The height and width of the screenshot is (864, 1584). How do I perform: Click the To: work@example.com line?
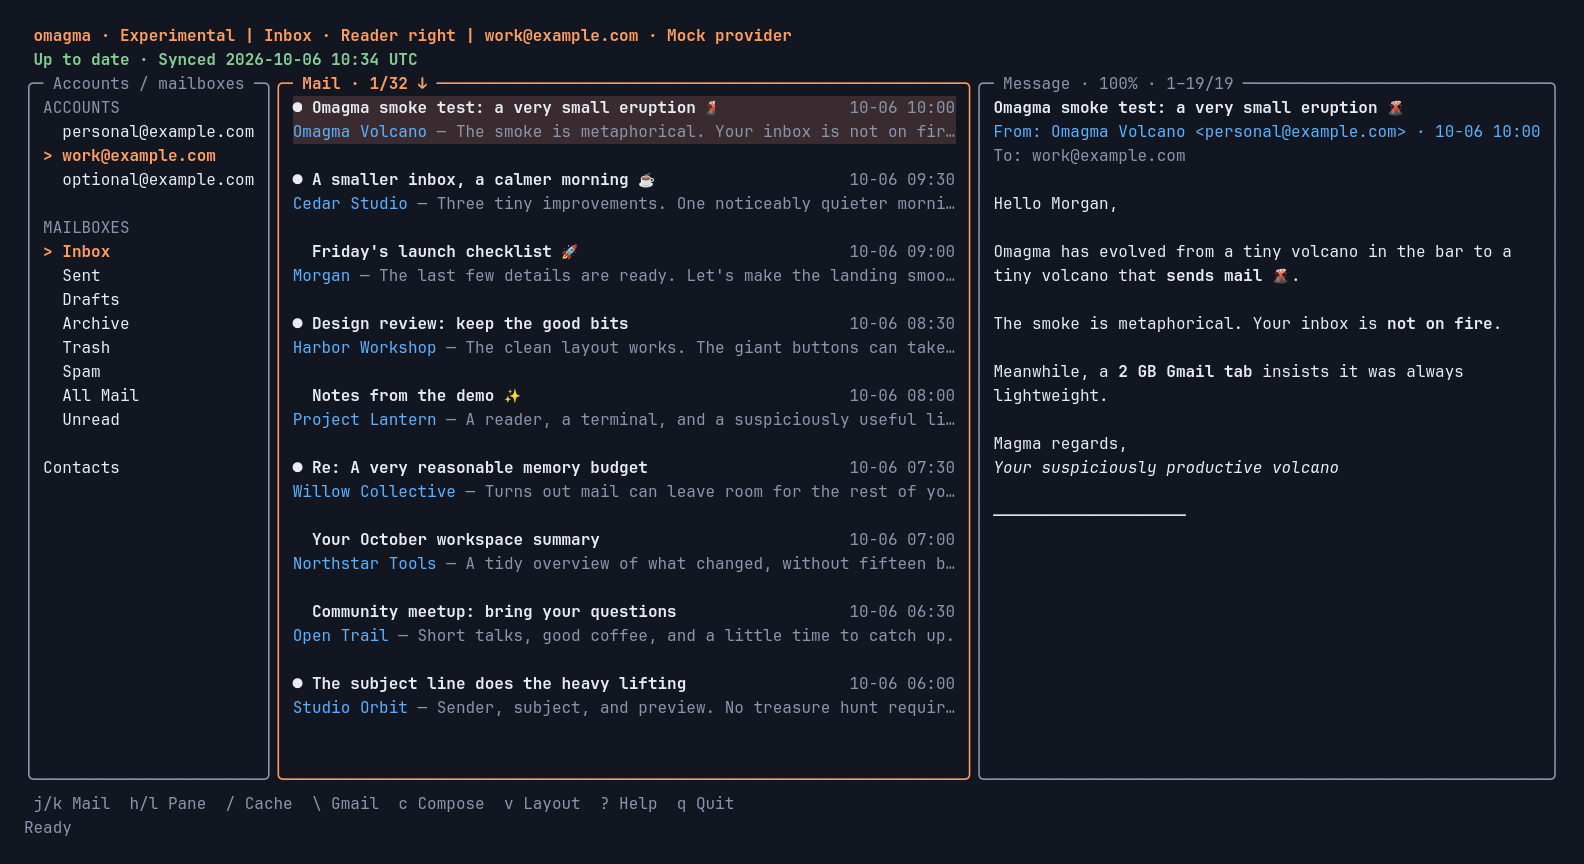(x=1089, y=156)
